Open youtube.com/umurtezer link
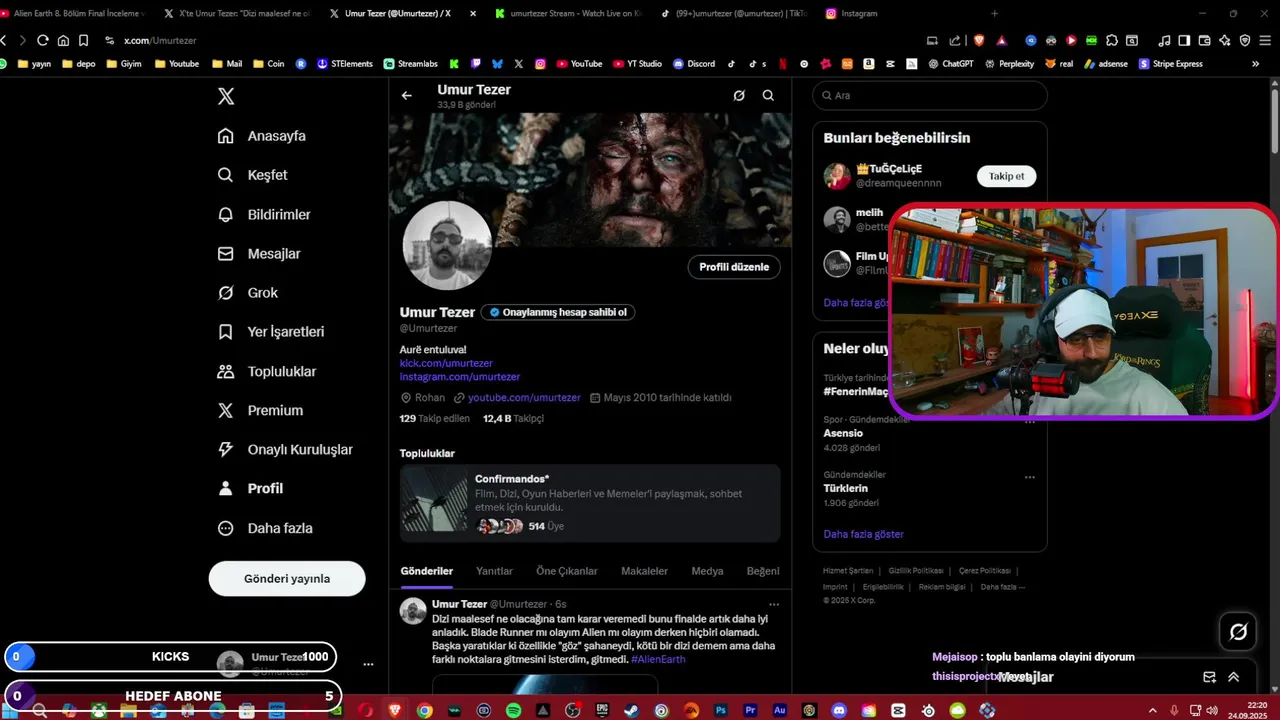 [524, 398]
